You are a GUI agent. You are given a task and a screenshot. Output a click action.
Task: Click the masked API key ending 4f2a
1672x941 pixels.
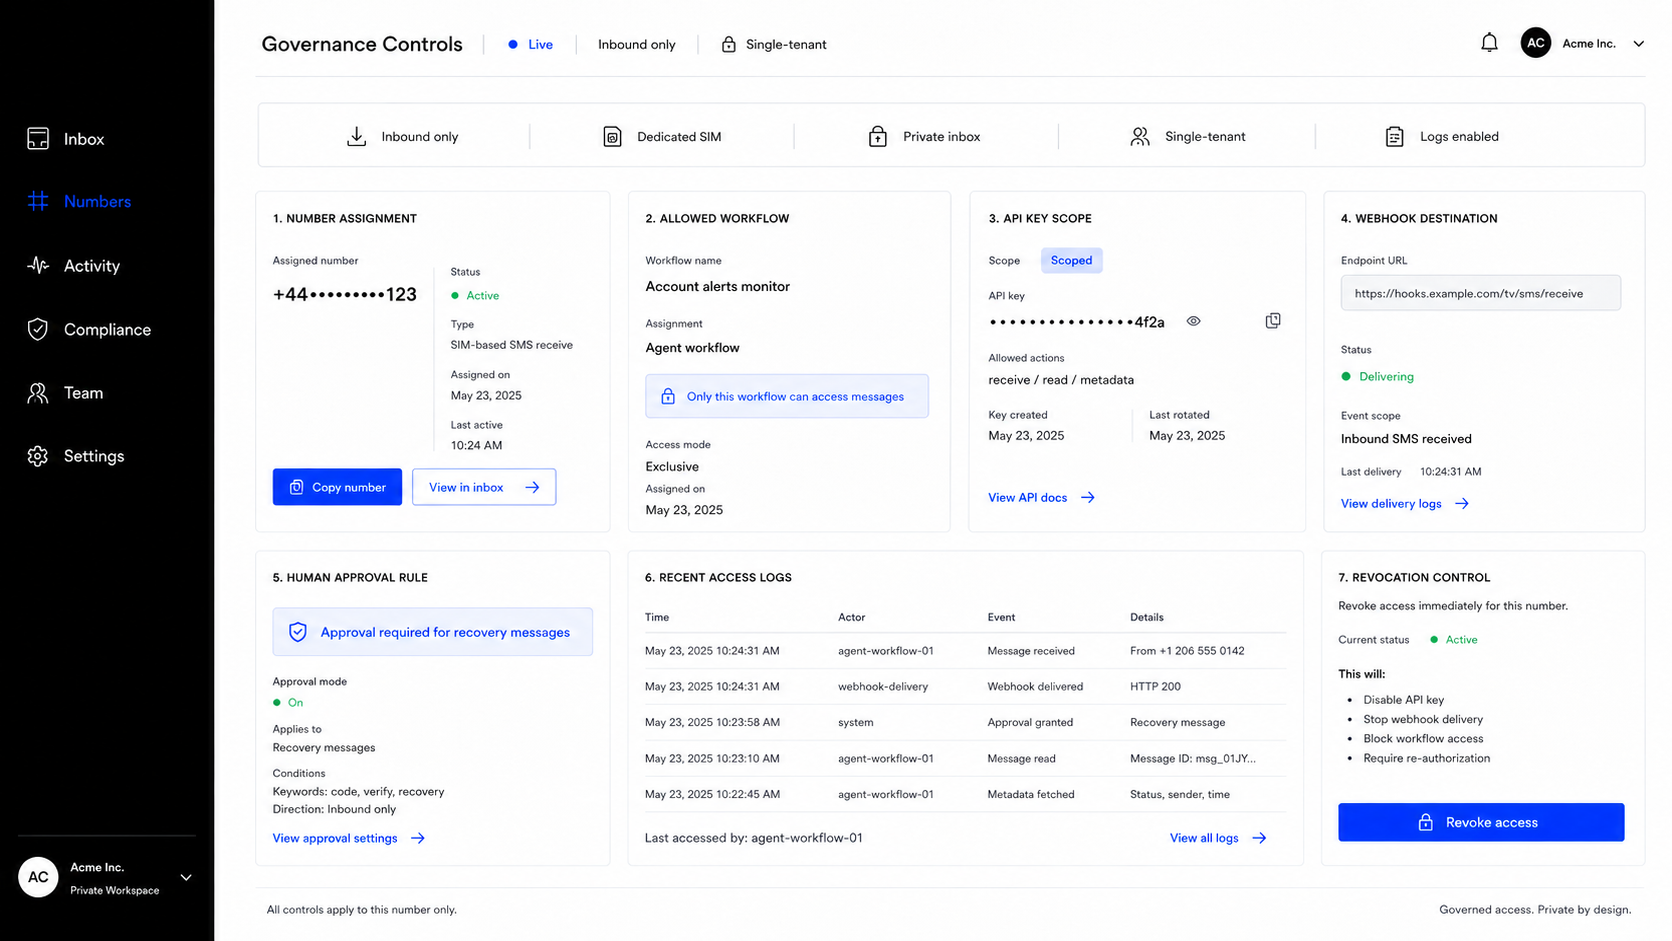[x=1076, y=322]
